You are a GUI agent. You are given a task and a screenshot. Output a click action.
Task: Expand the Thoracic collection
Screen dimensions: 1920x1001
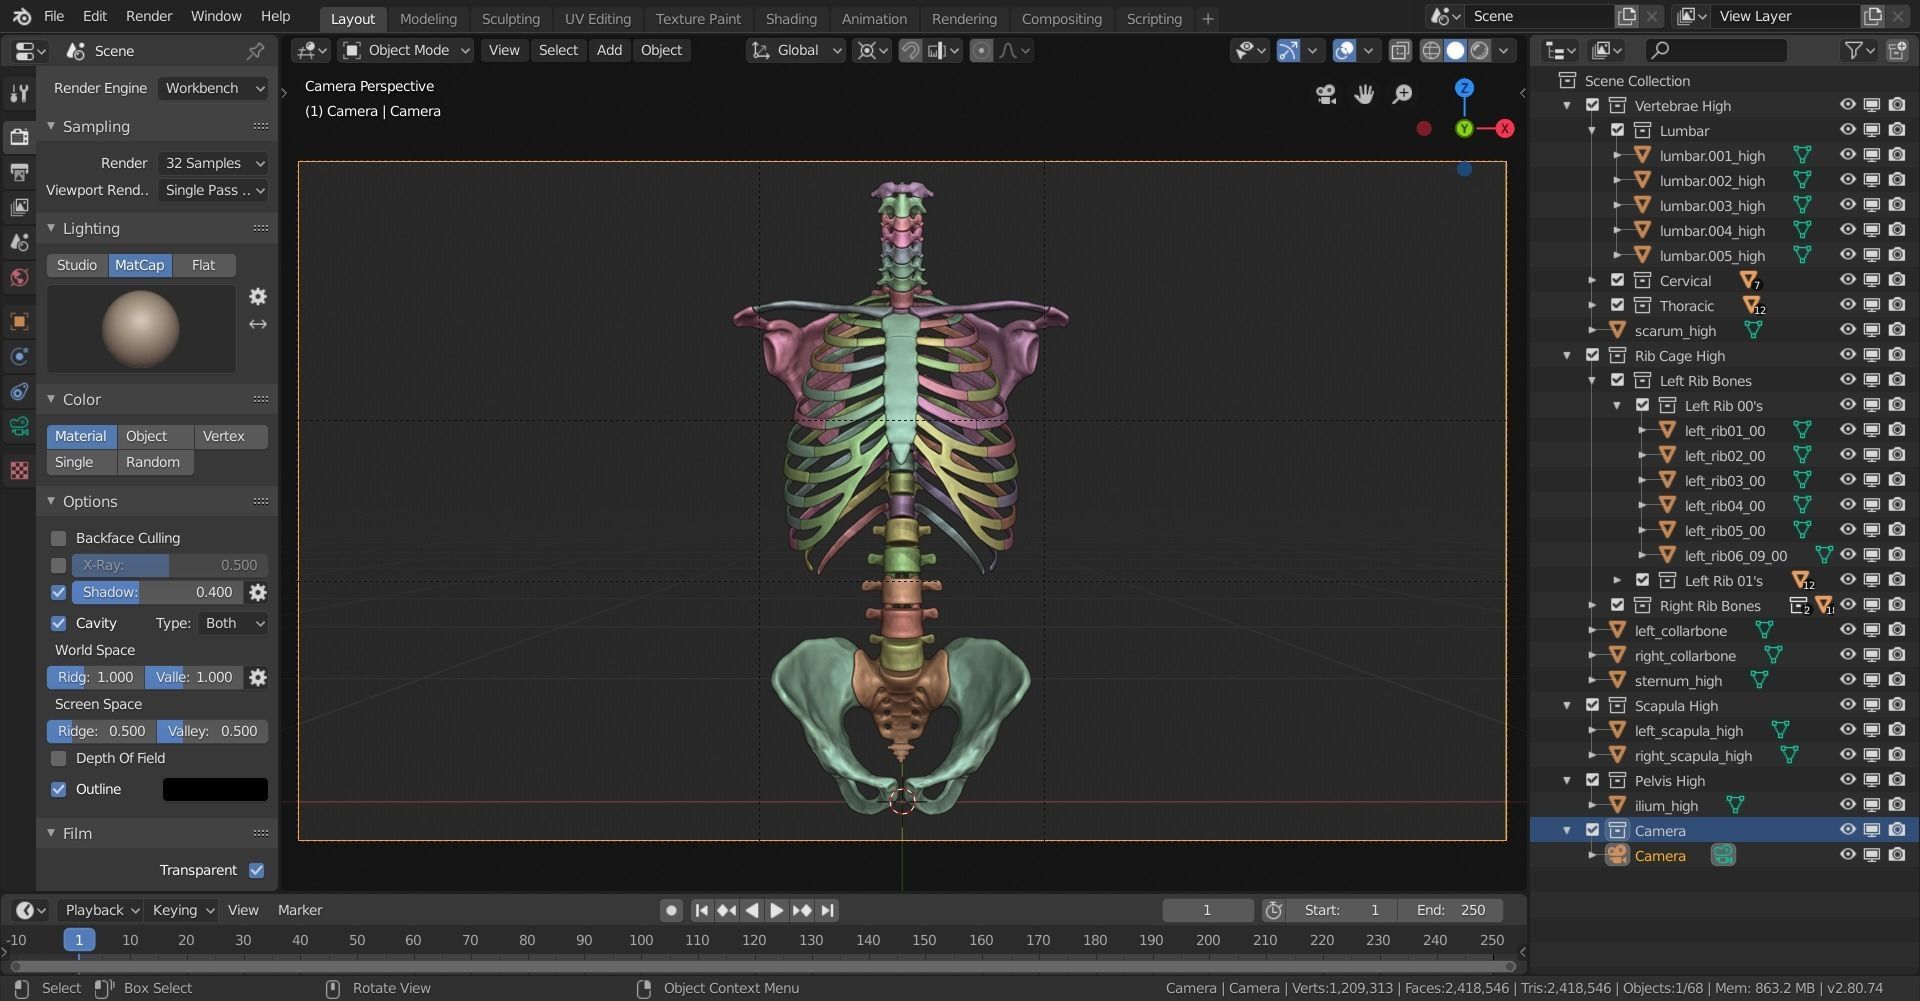point(1592,306)
